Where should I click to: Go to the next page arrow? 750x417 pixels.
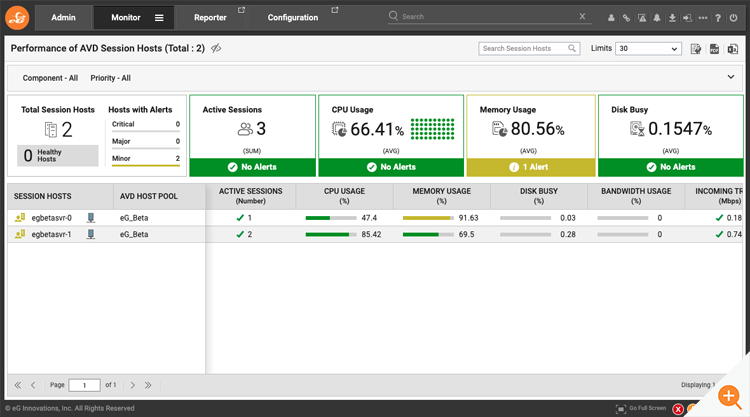(x=133, y=385)
